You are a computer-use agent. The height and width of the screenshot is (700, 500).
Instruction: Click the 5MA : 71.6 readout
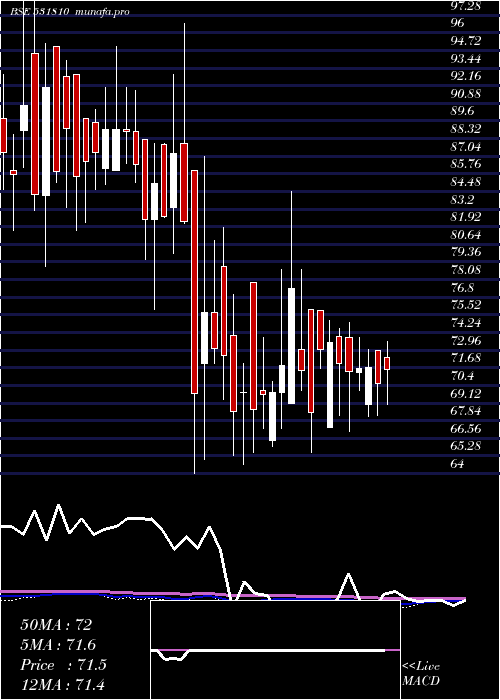click(x=58, y=645)
